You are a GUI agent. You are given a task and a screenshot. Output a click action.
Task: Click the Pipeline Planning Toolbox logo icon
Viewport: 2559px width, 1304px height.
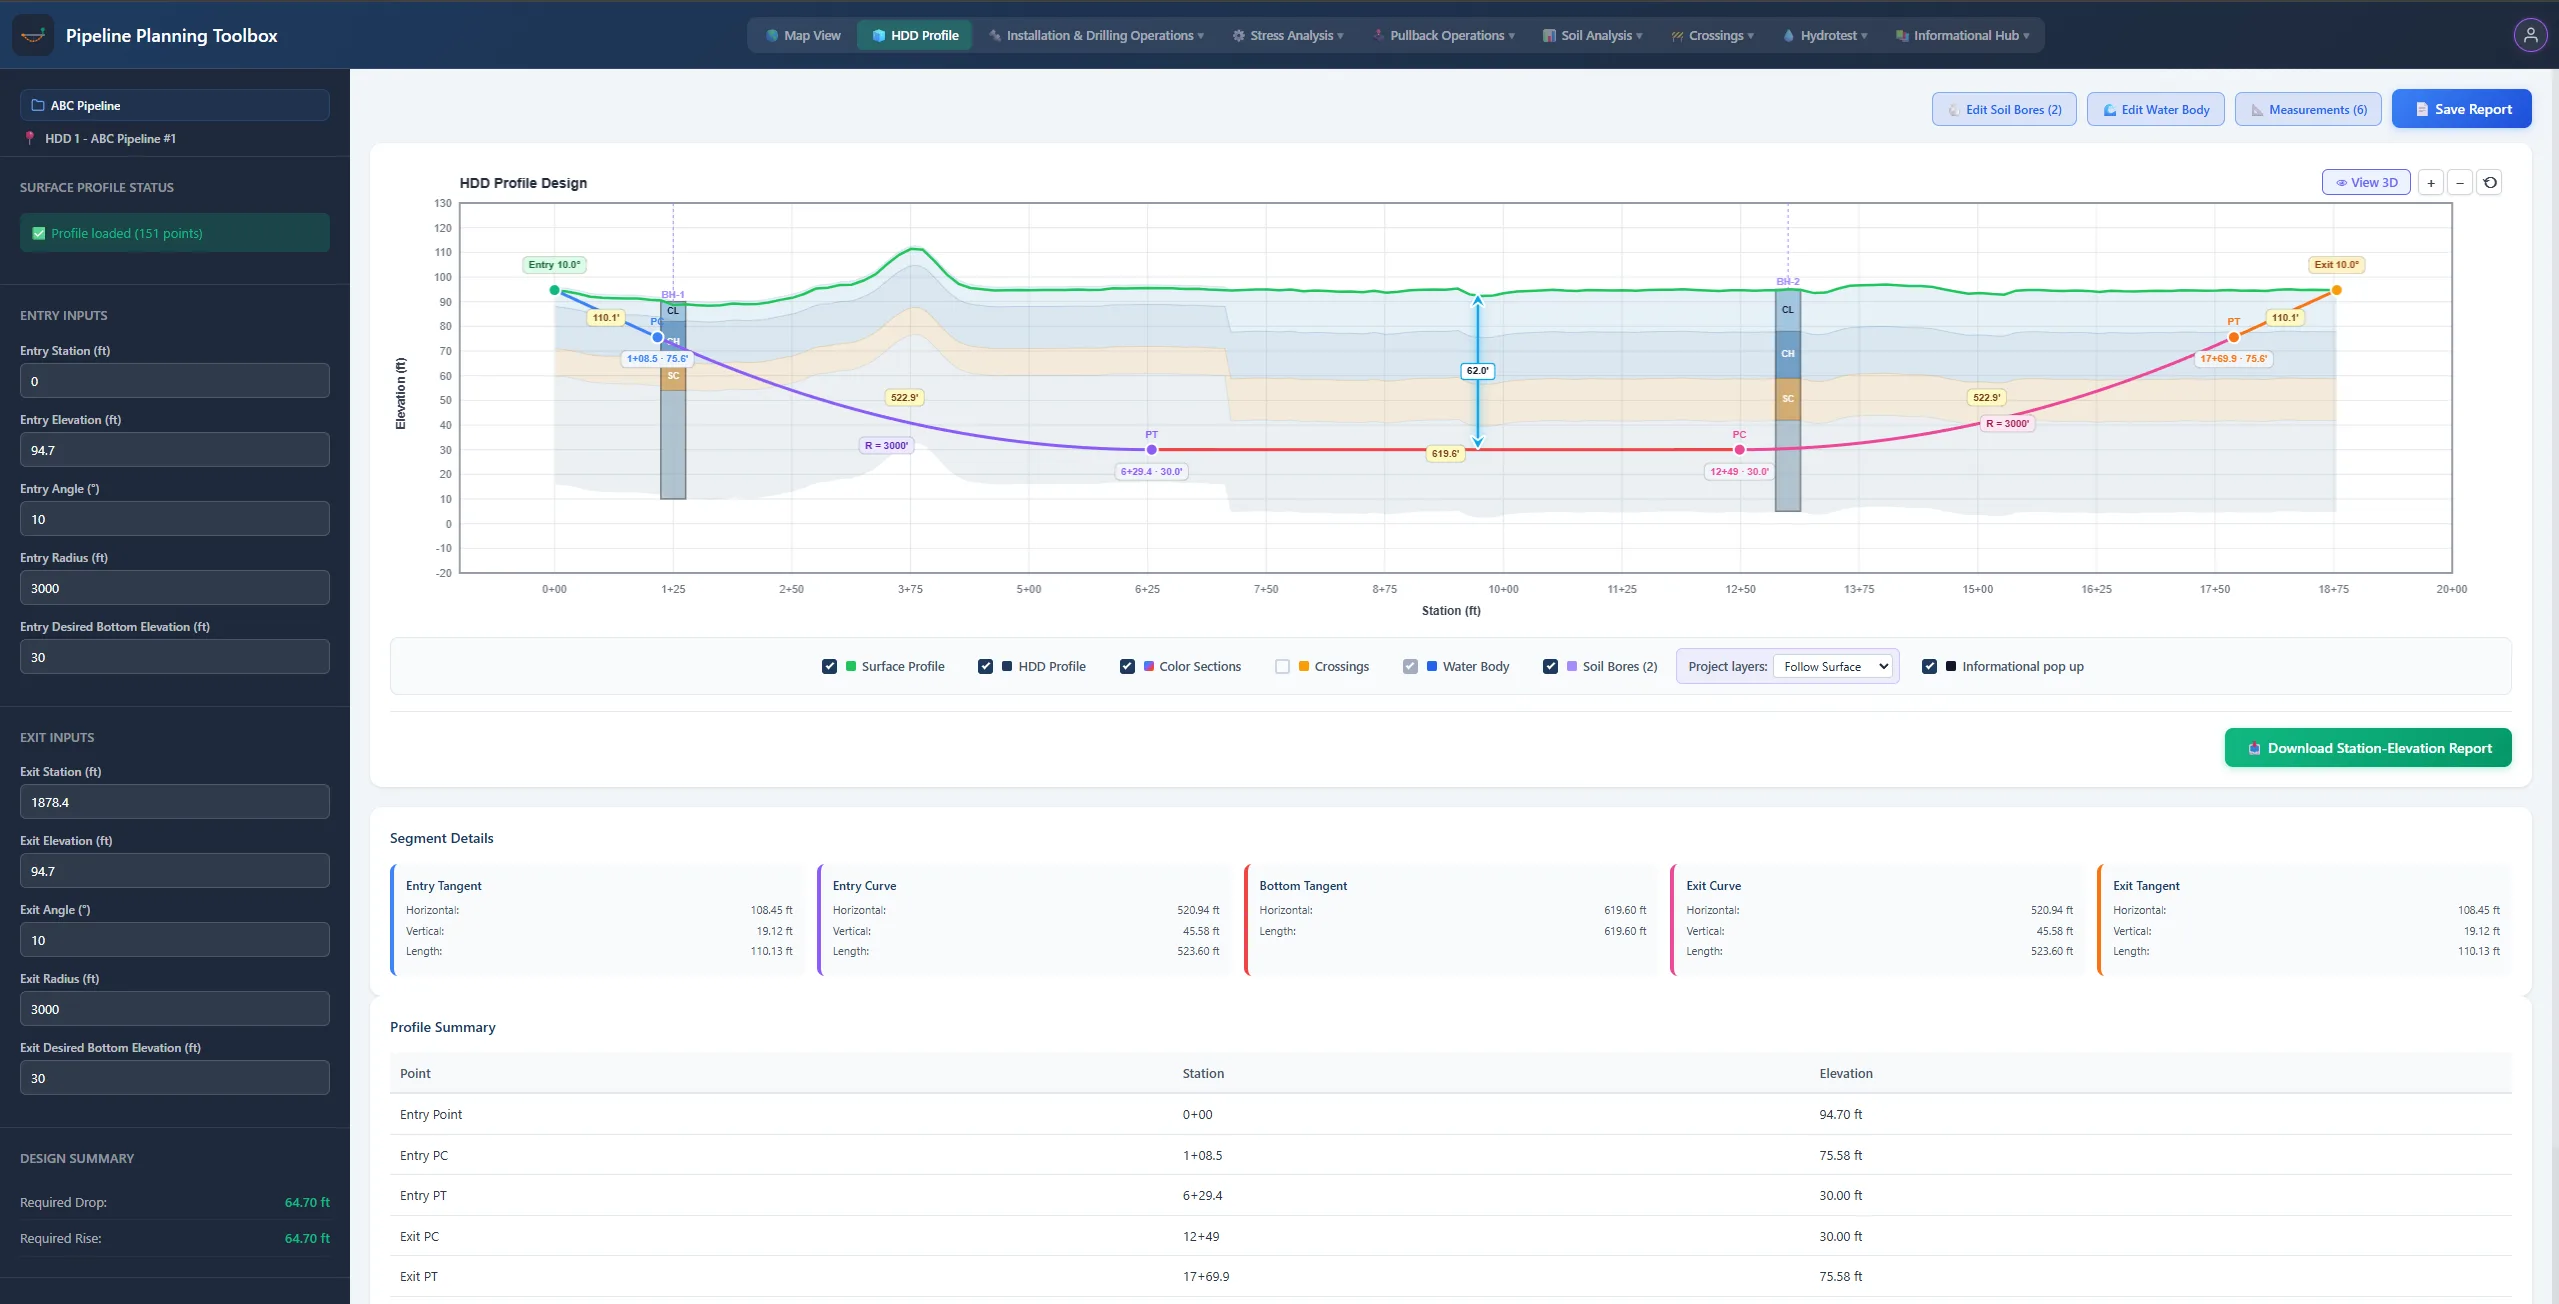tap(33, 35)
